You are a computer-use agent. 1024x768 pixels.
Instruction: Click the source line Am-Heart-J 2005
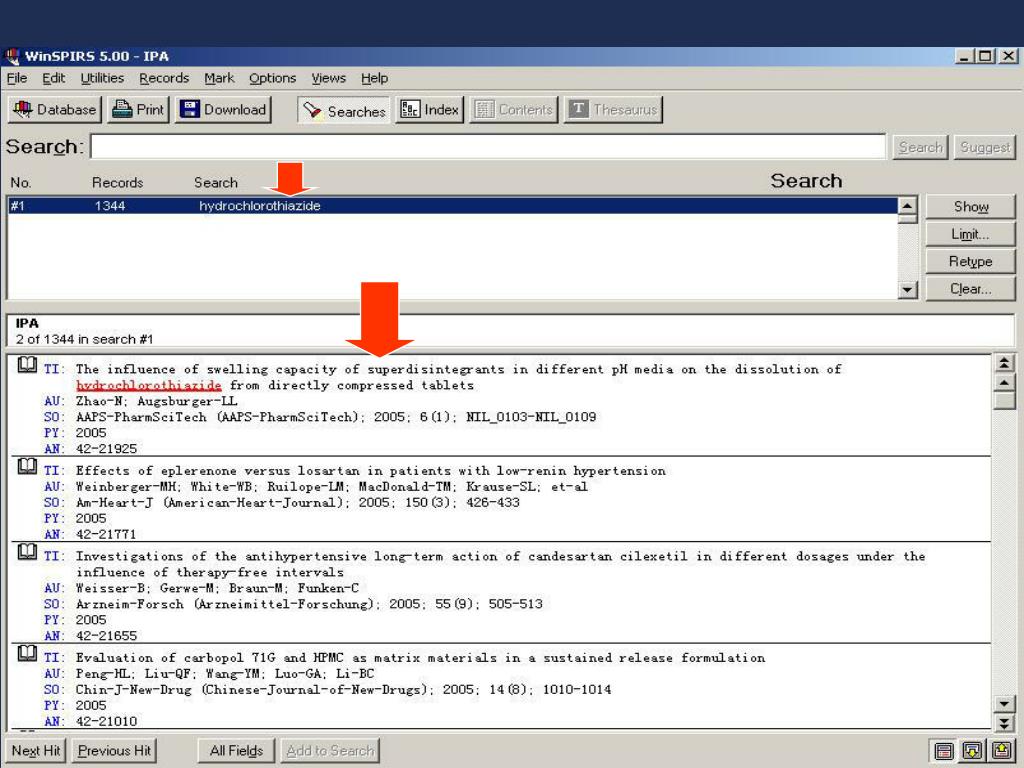click(x=298, y=503)
